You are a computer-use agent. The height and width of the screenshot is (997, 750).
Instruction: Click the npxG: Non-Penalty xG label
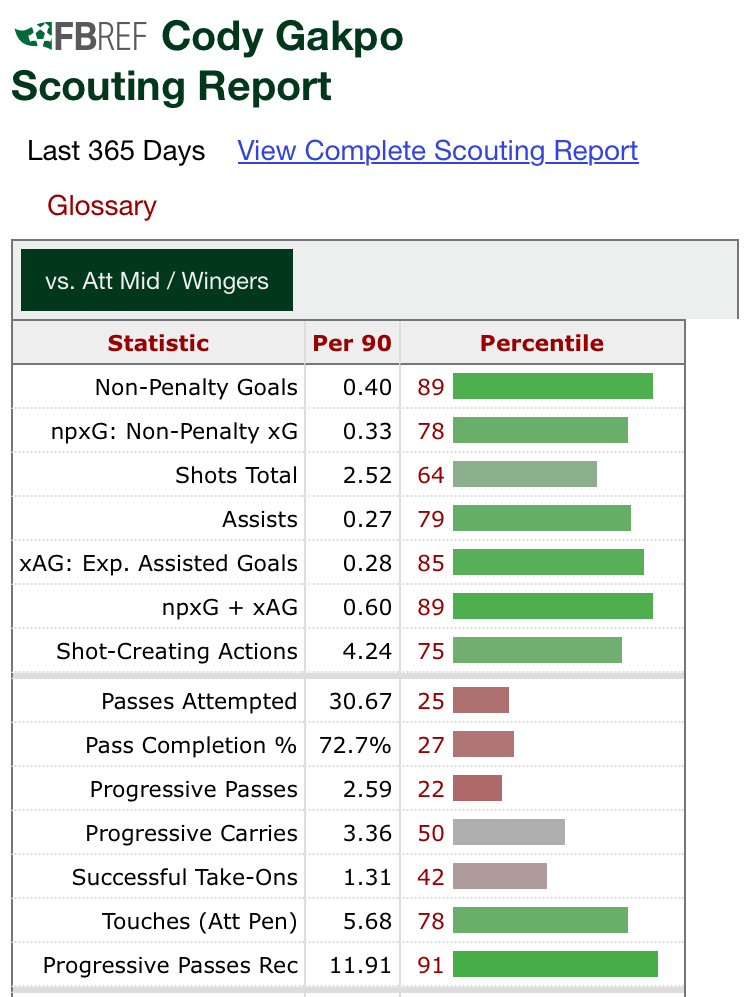tap(174, 431)
